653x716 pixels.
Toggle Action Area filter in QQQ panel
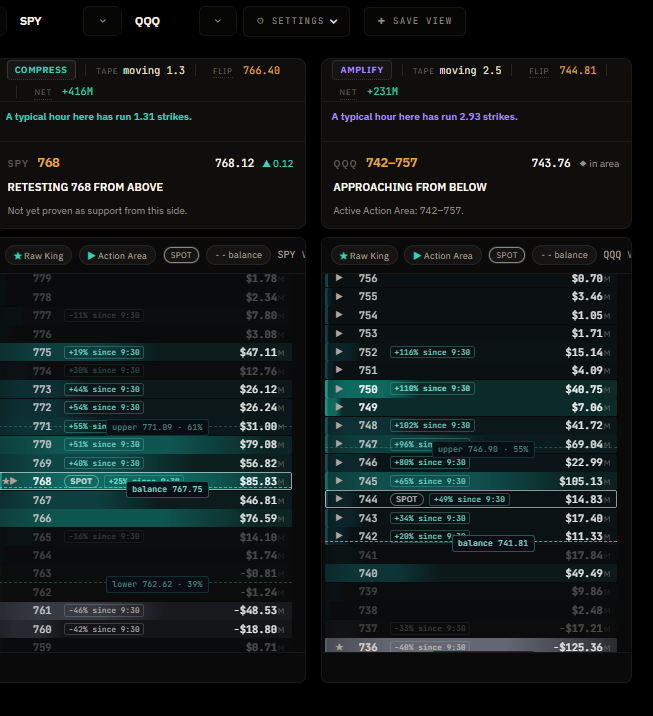pyautogui.click(x=443, y=256)
